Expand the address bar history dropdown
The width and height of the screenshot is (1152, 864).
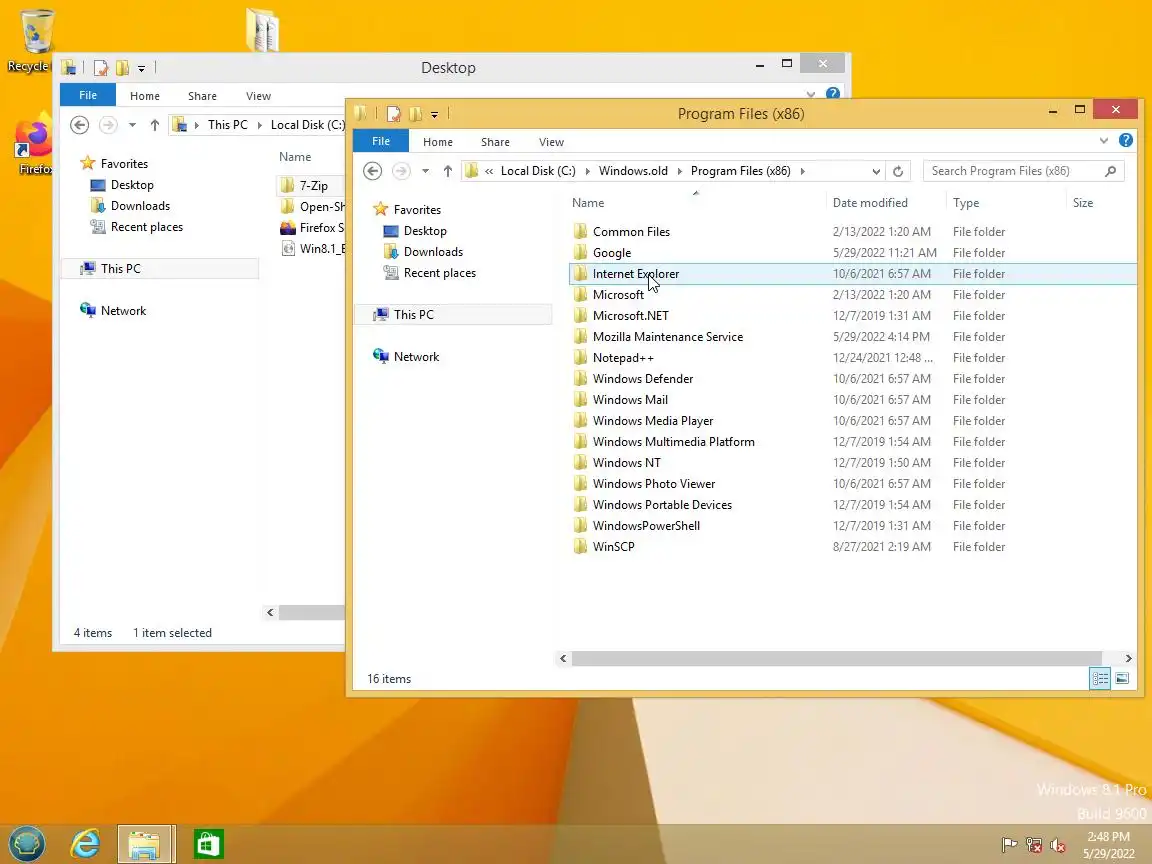pyautogui.click(x=876, y=171)
